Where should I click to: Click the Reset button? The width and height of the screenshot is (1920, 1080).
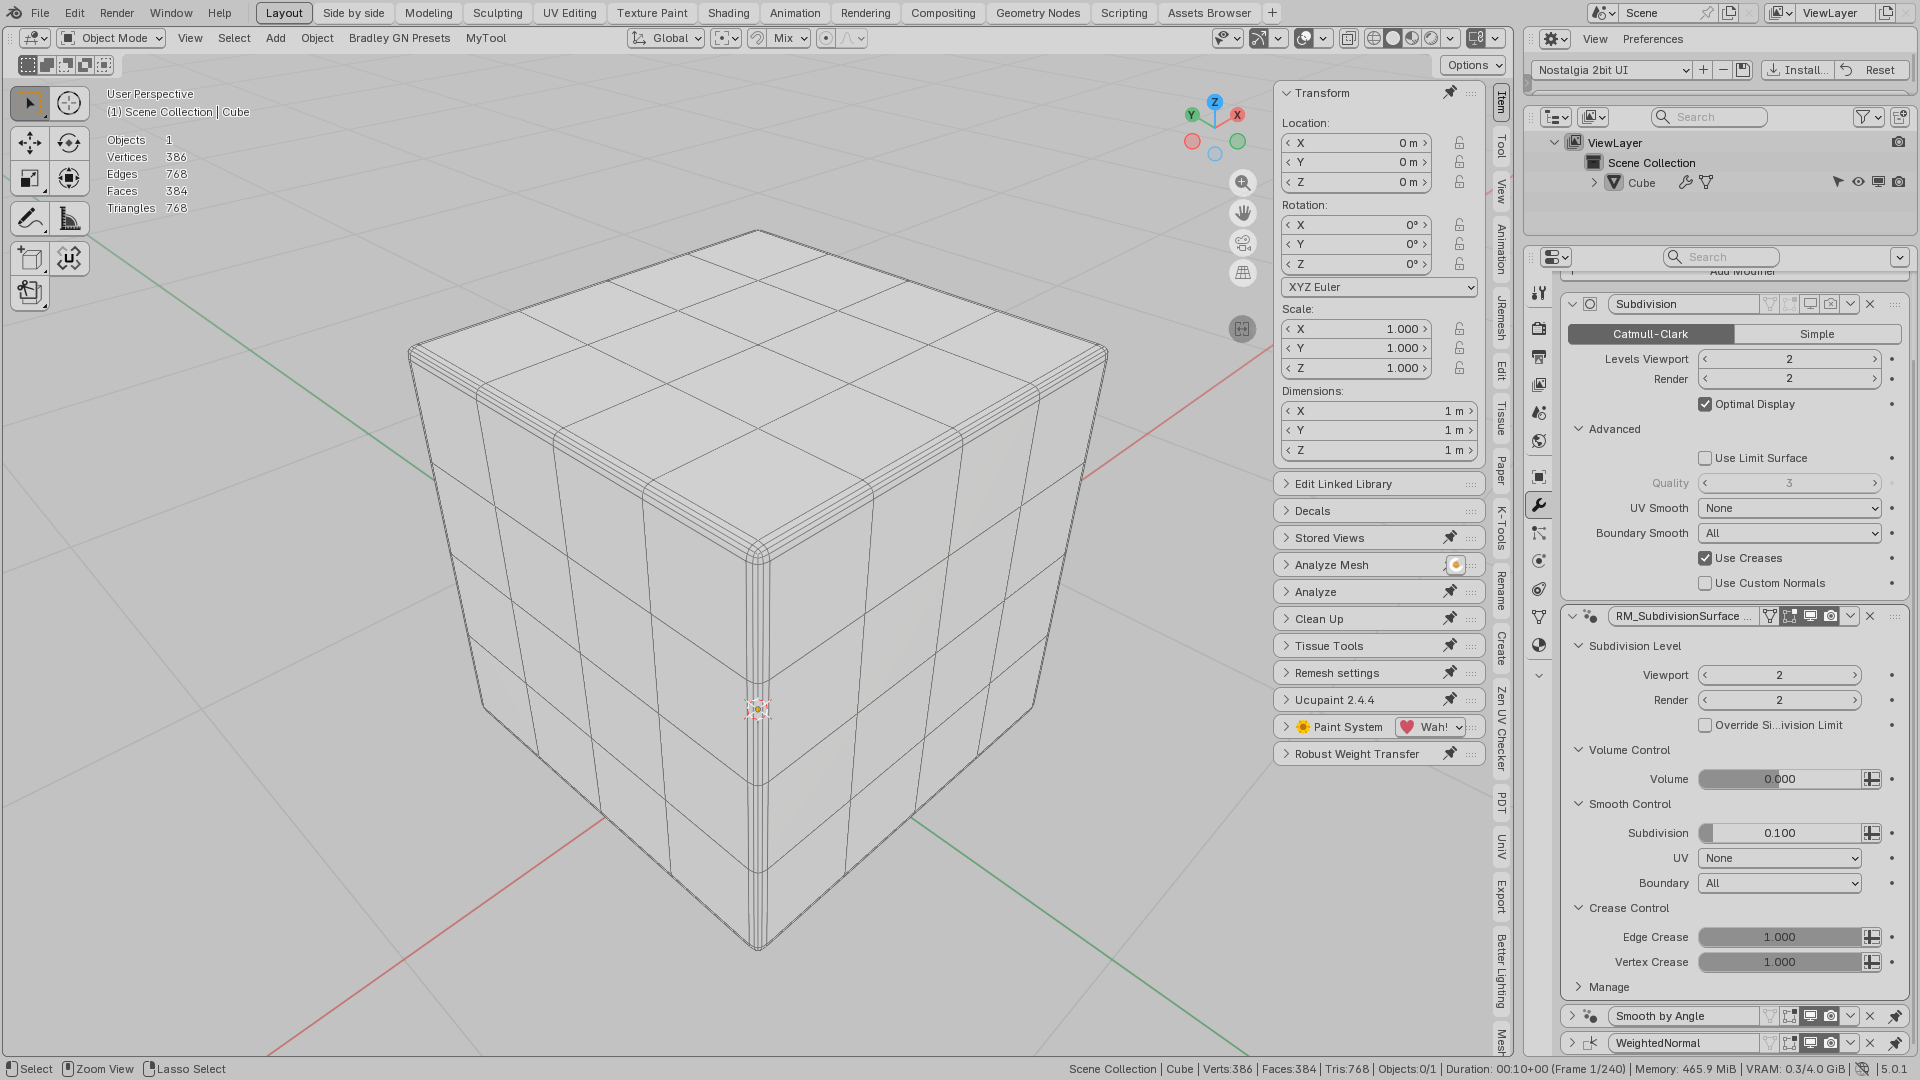point(1871,70)
